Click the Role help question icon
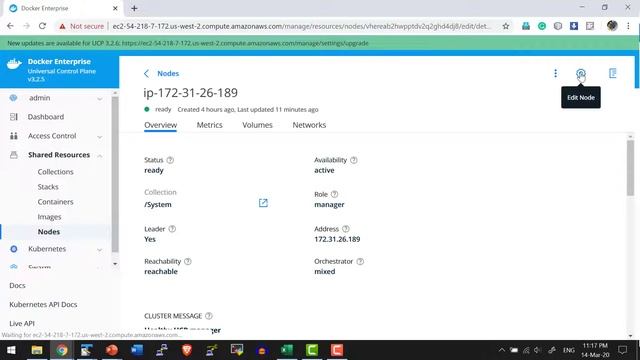The height and width of the screenshot is (360, 640). coord(334,194)
